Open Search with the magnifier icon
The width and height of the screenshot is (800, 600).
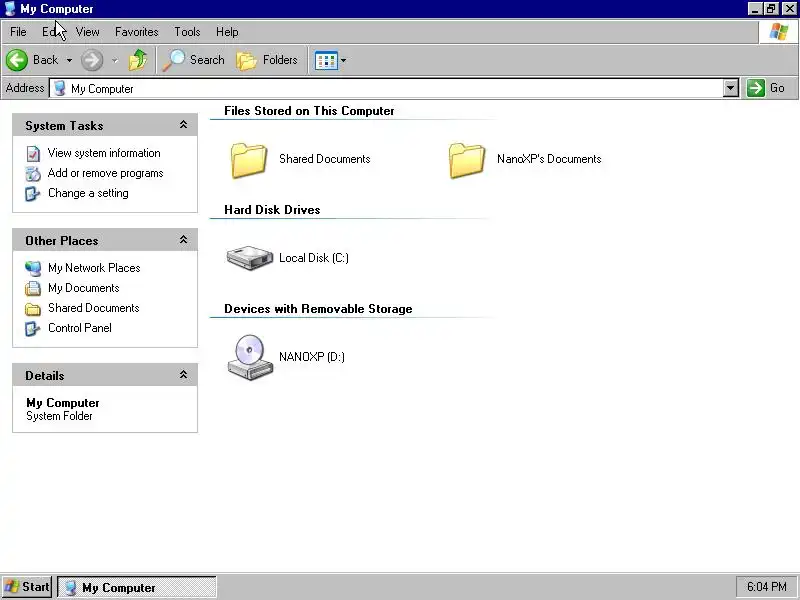[x=173, y=60]
